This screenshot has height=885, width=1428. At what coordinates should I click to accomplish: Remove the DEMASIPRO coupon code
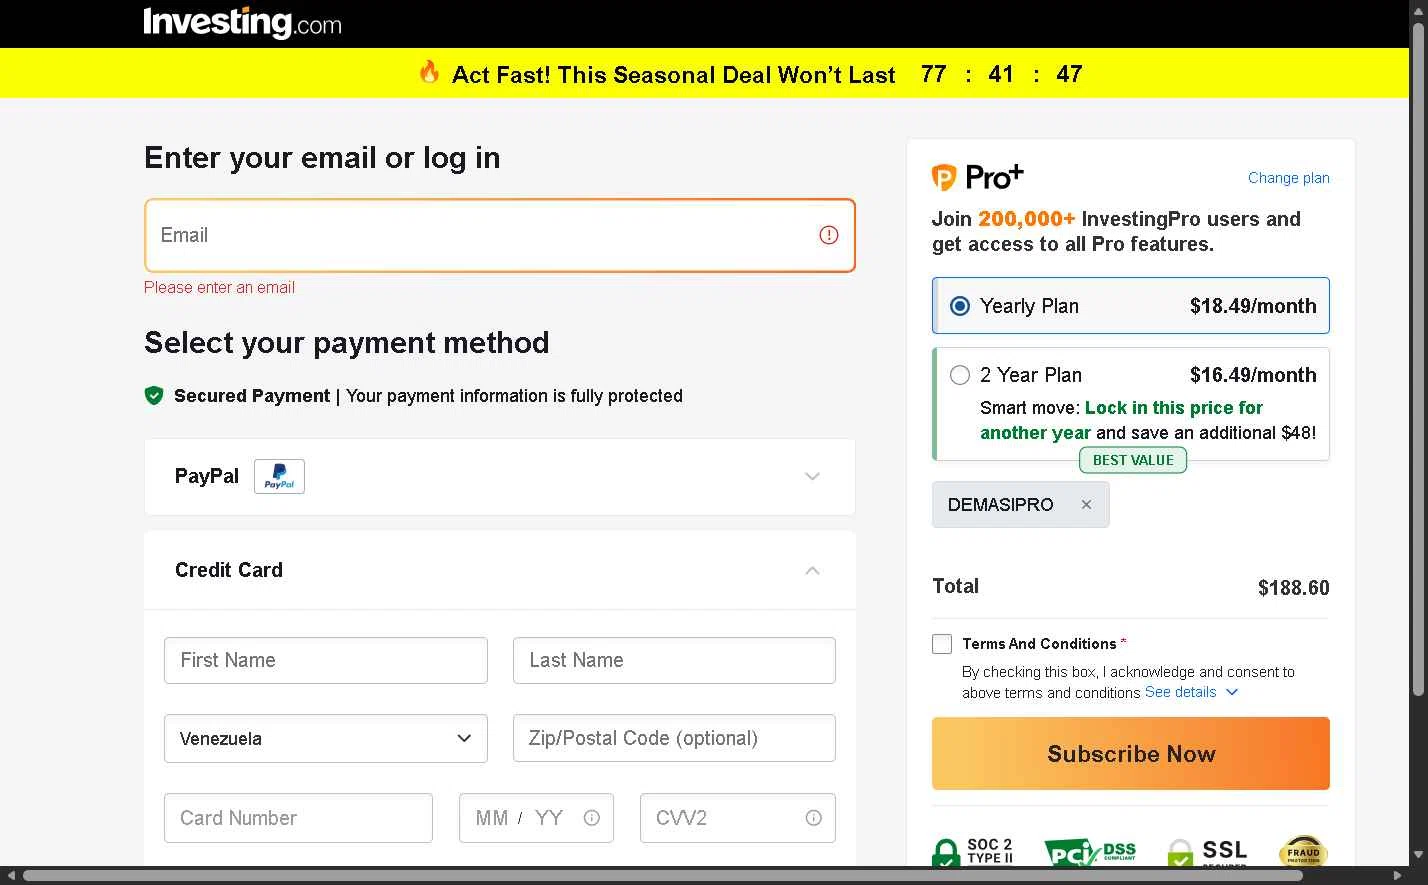[1086, 504]
